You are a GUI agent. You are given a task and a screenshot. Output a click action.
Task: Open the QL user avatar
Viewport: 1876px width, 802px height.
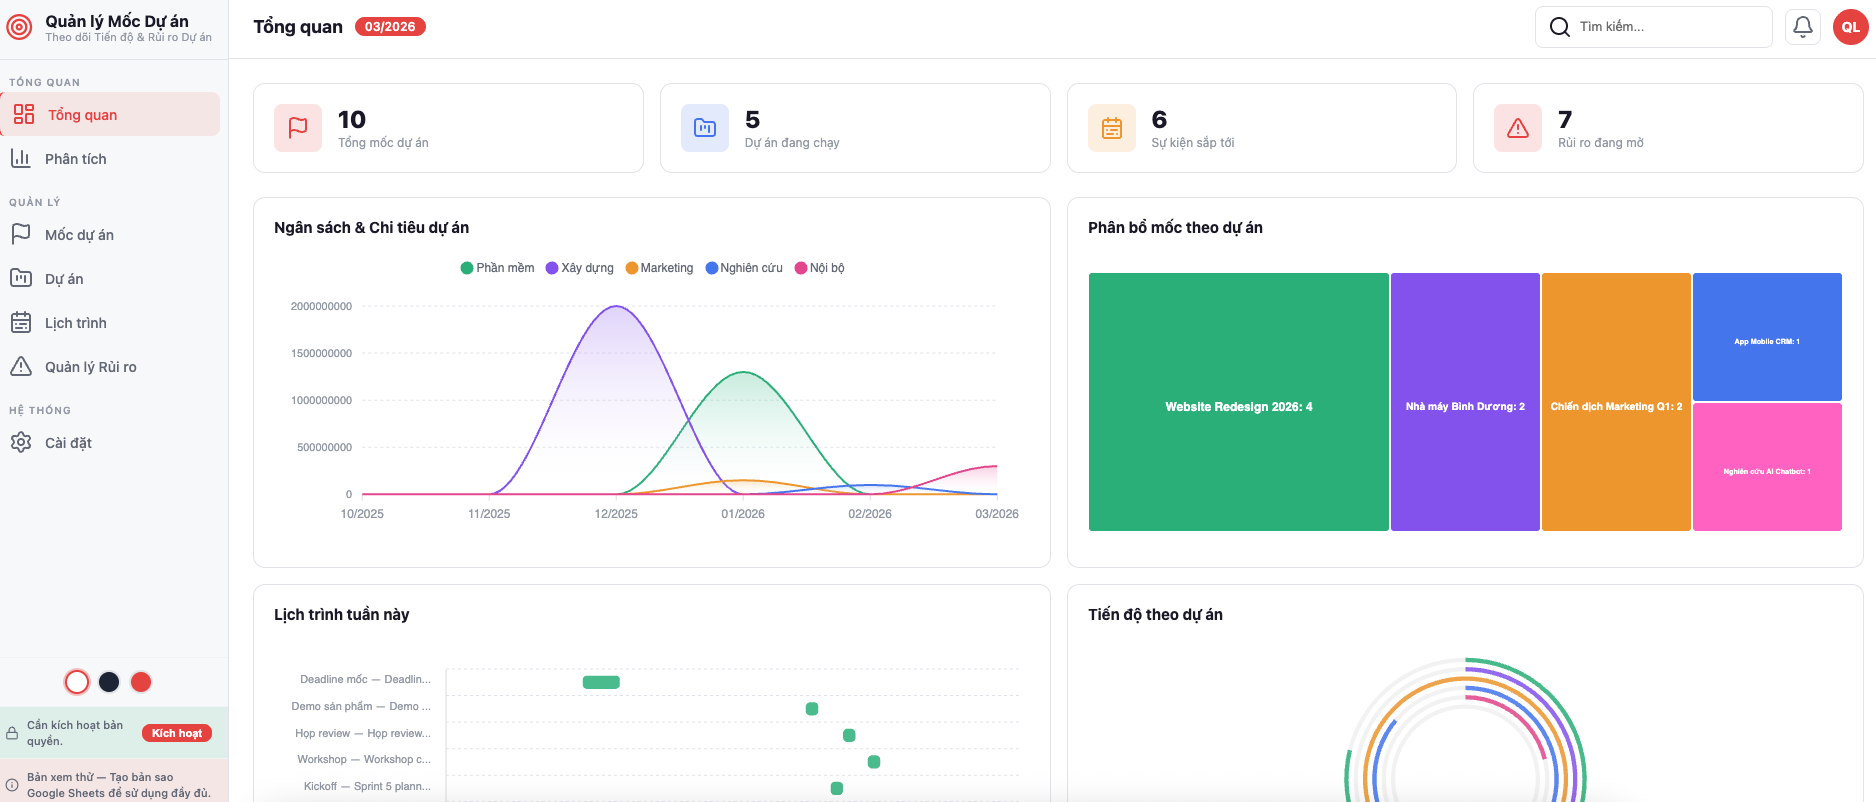point(1850,27)
